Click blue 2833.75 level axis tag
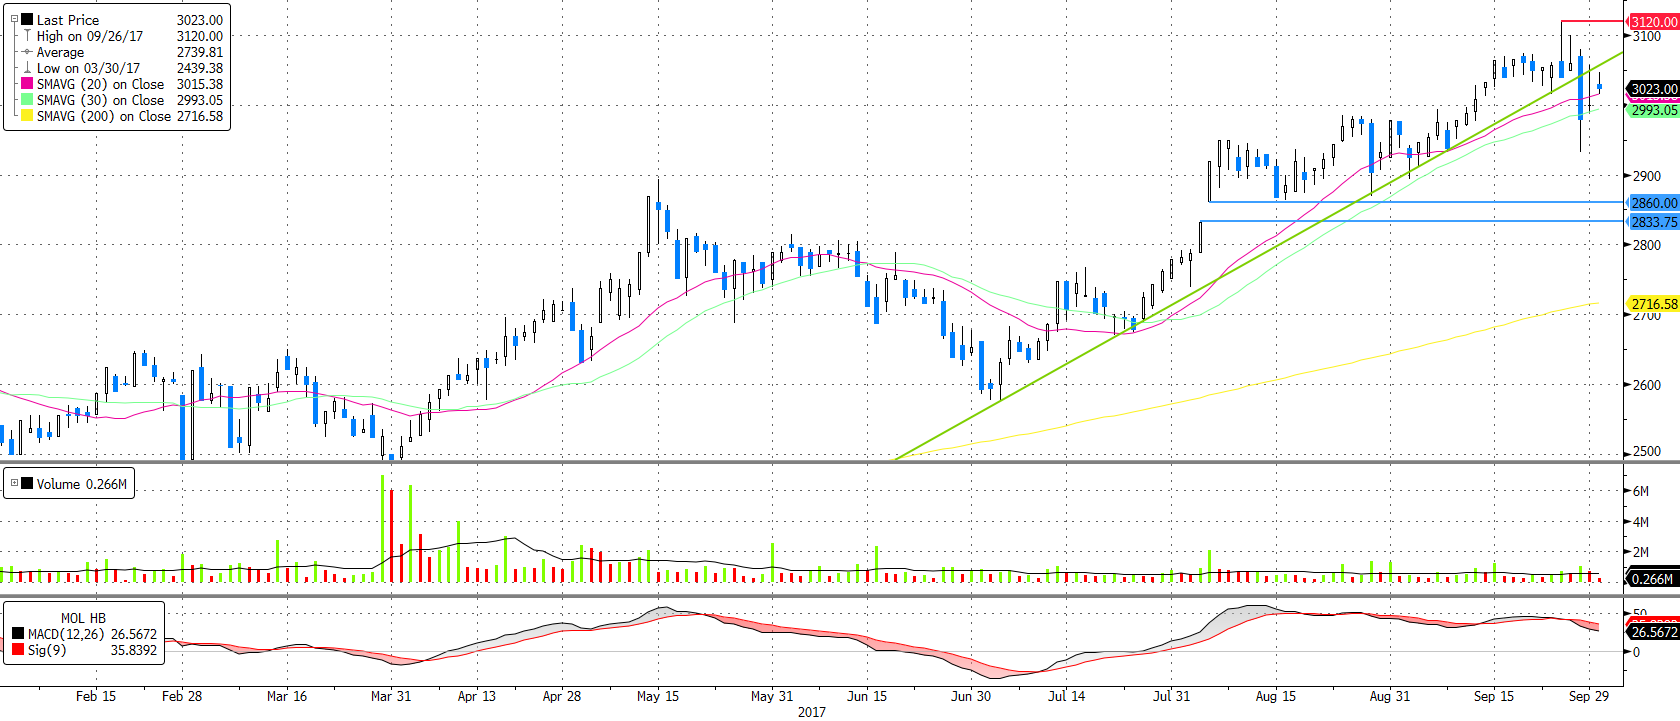1680x721 pixels. (1654, 222)
